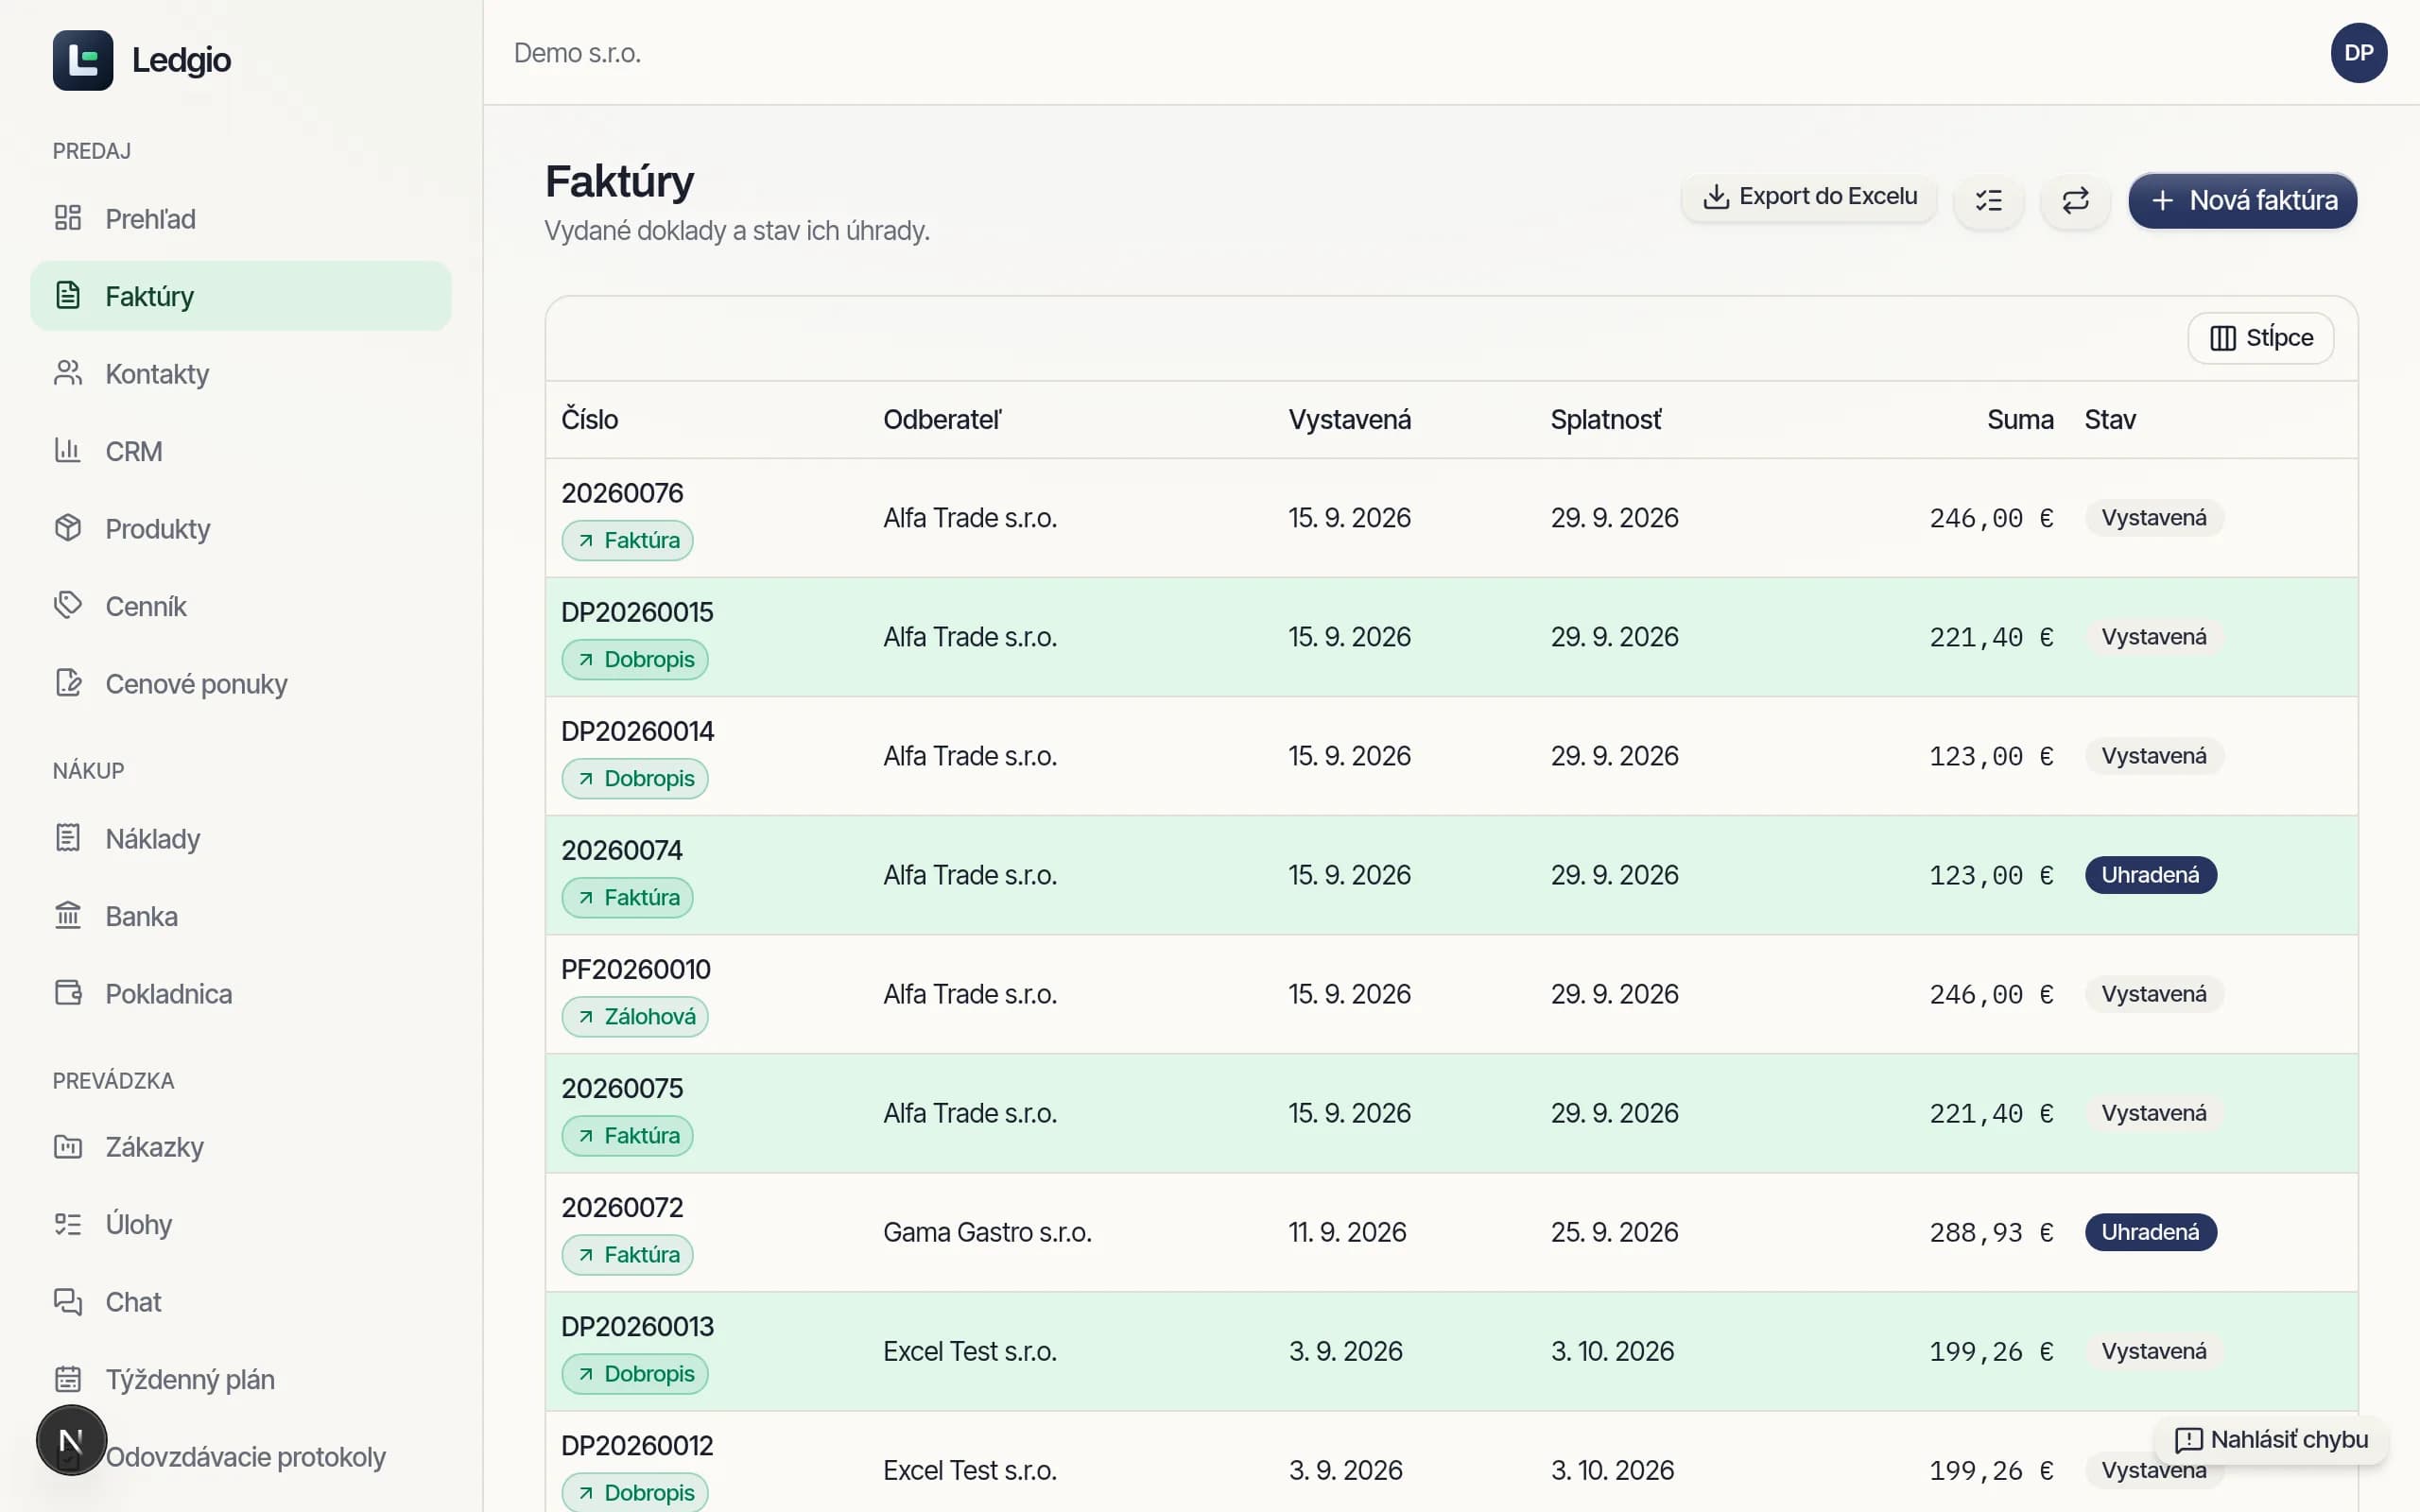Open the DP user avatar menu
Screen dimensions: 2420x1512
[2358, 53]
